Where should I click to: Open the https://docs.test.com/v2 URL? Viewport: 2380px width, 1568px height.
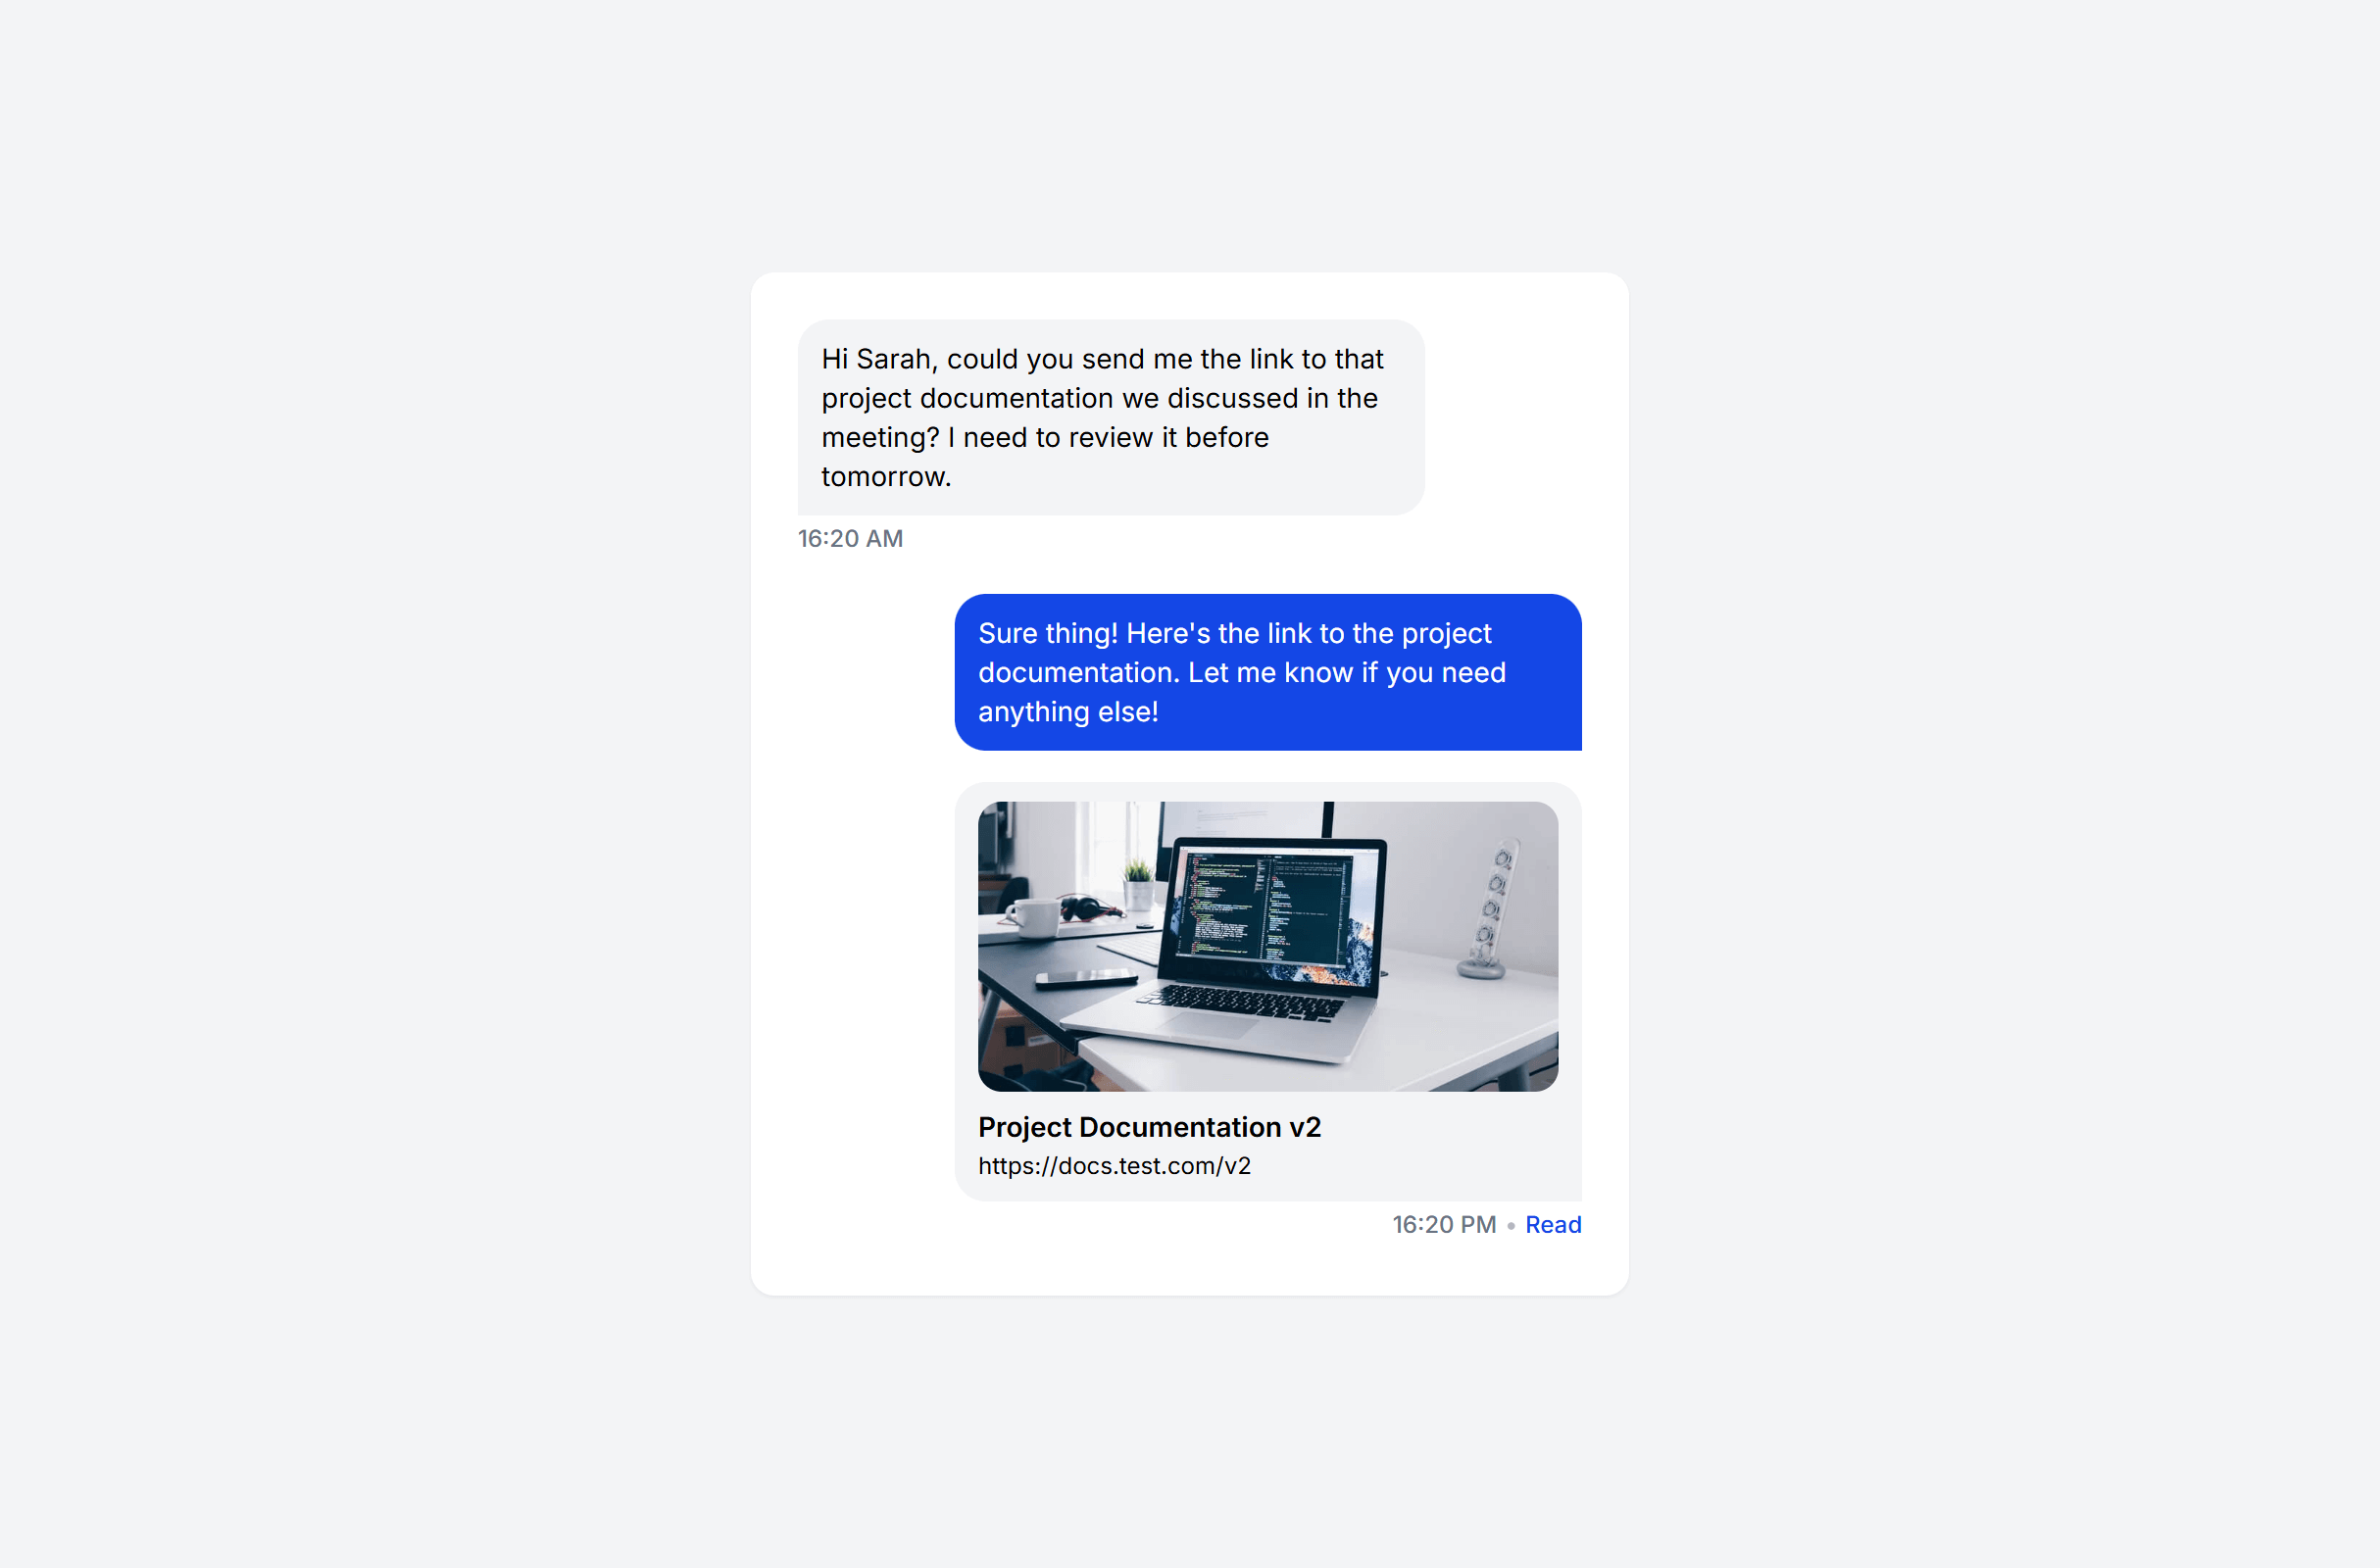coord(1114,1166)
